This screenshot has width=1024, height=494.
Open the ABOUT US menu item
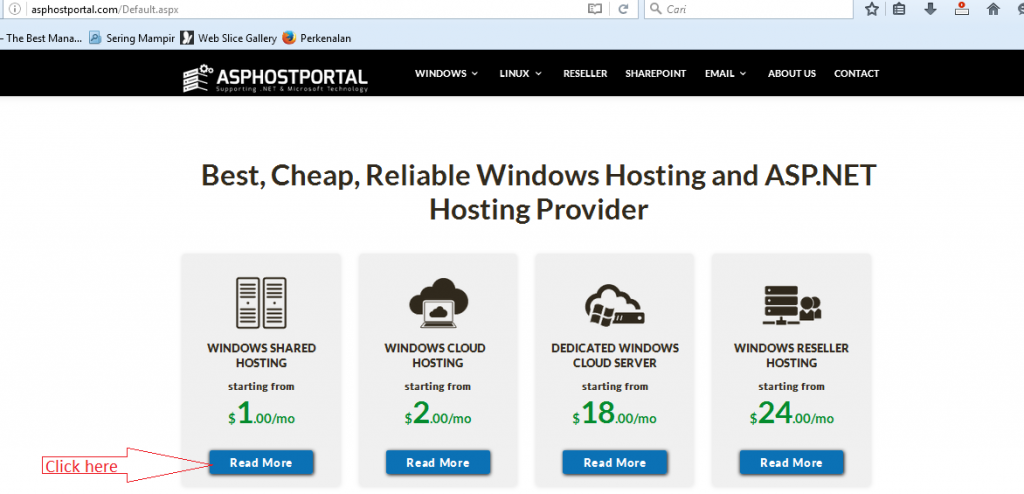click(x=792, y=73)
